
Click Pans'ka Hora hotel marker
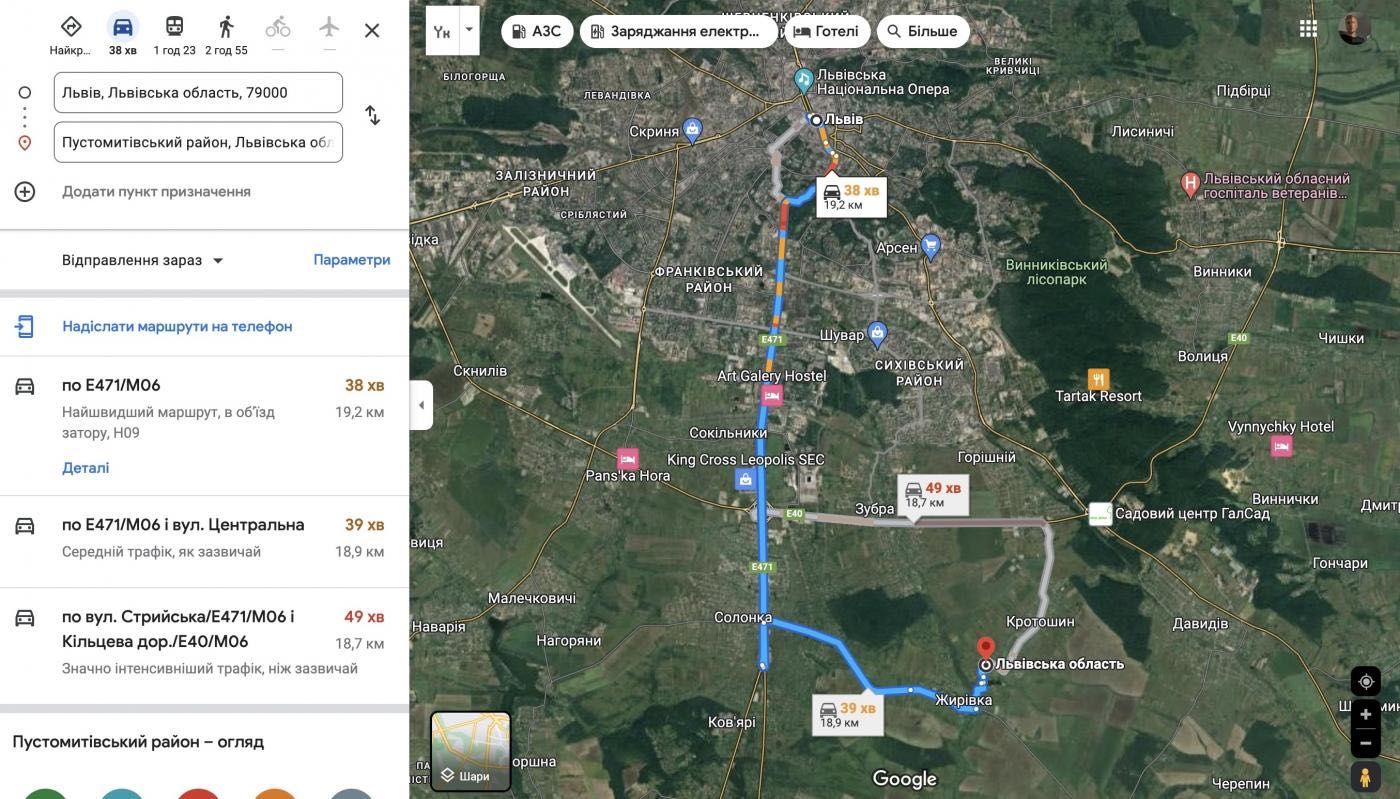coord(628,458)
